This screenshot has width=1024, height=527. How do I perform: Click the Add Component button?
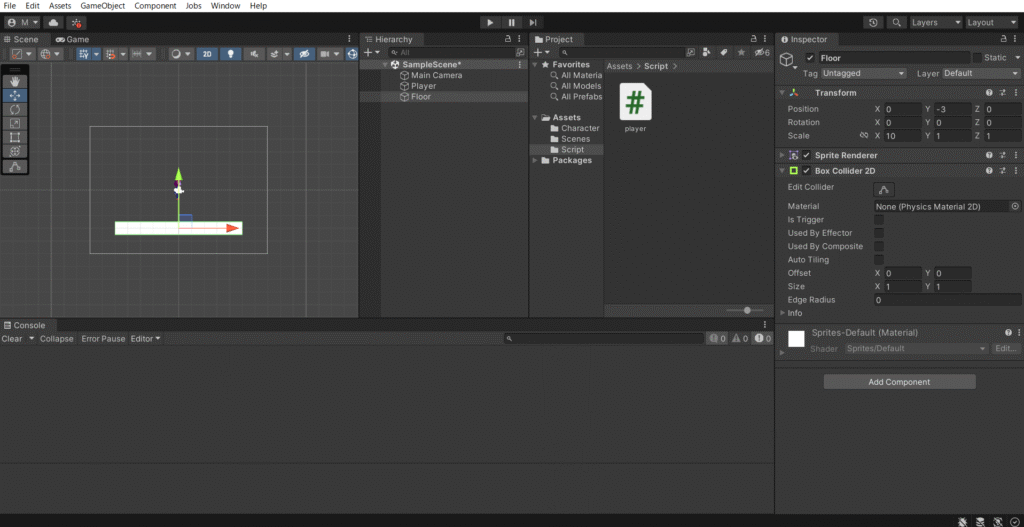point(899,382)
